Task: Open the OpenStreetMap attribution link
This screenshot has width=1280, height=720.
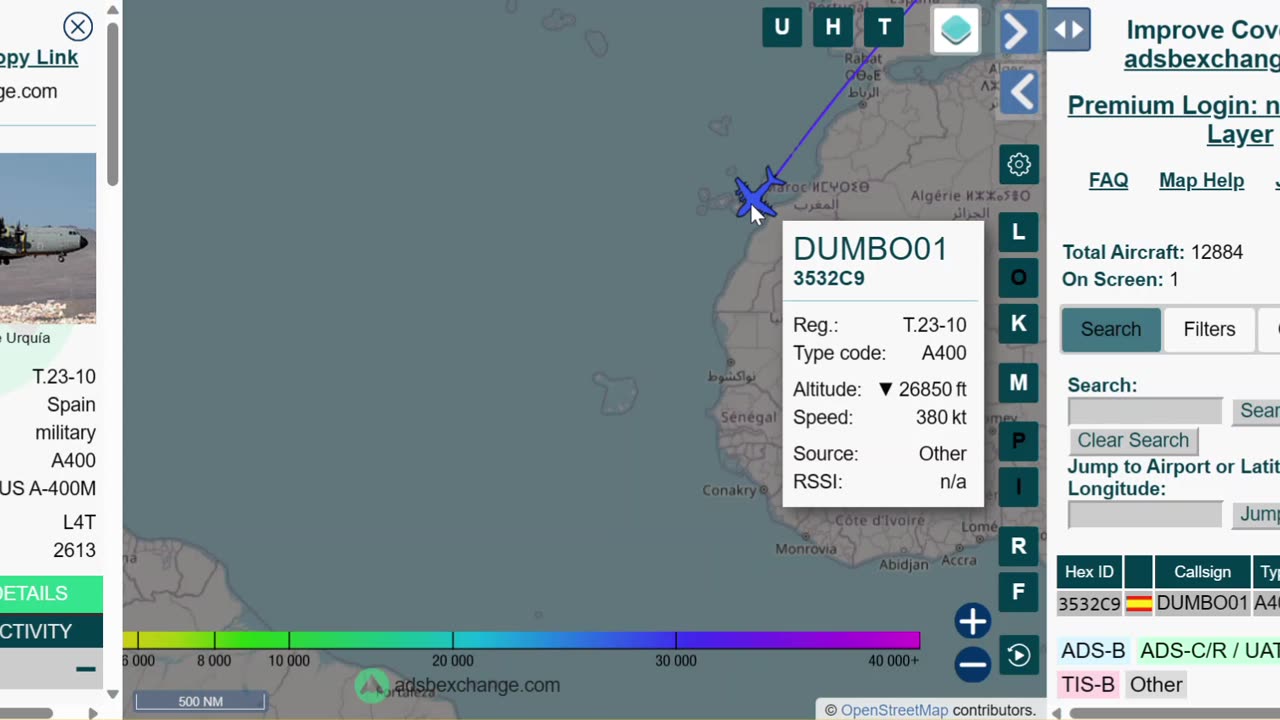Action: (894, 710)
